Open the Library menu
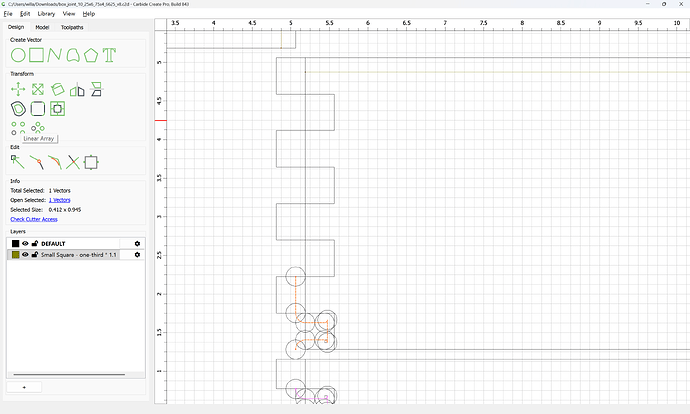Viewport: 690px width, 414px height. (46, 14)
